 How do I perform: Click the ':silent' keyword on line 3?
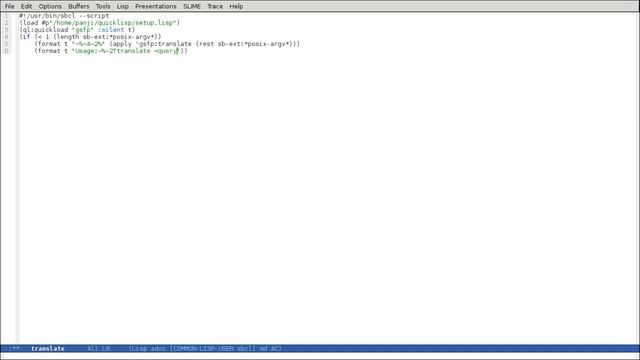[111, 30]
